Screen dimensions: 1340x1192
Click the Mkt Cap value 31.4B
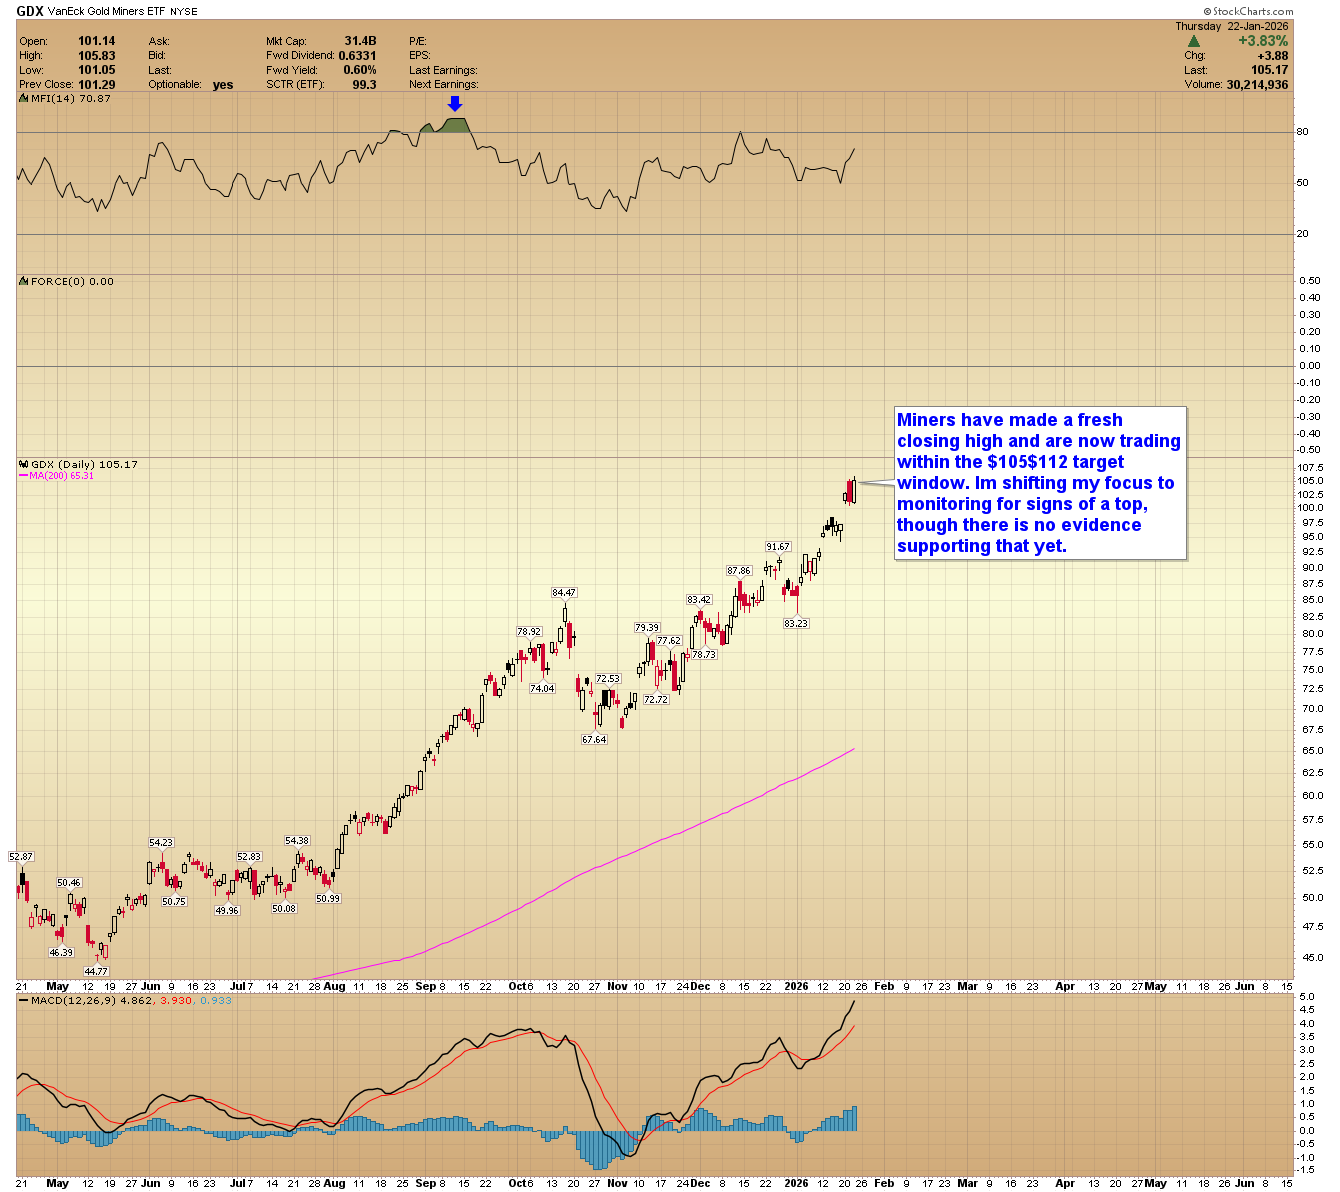click(360, 41)
